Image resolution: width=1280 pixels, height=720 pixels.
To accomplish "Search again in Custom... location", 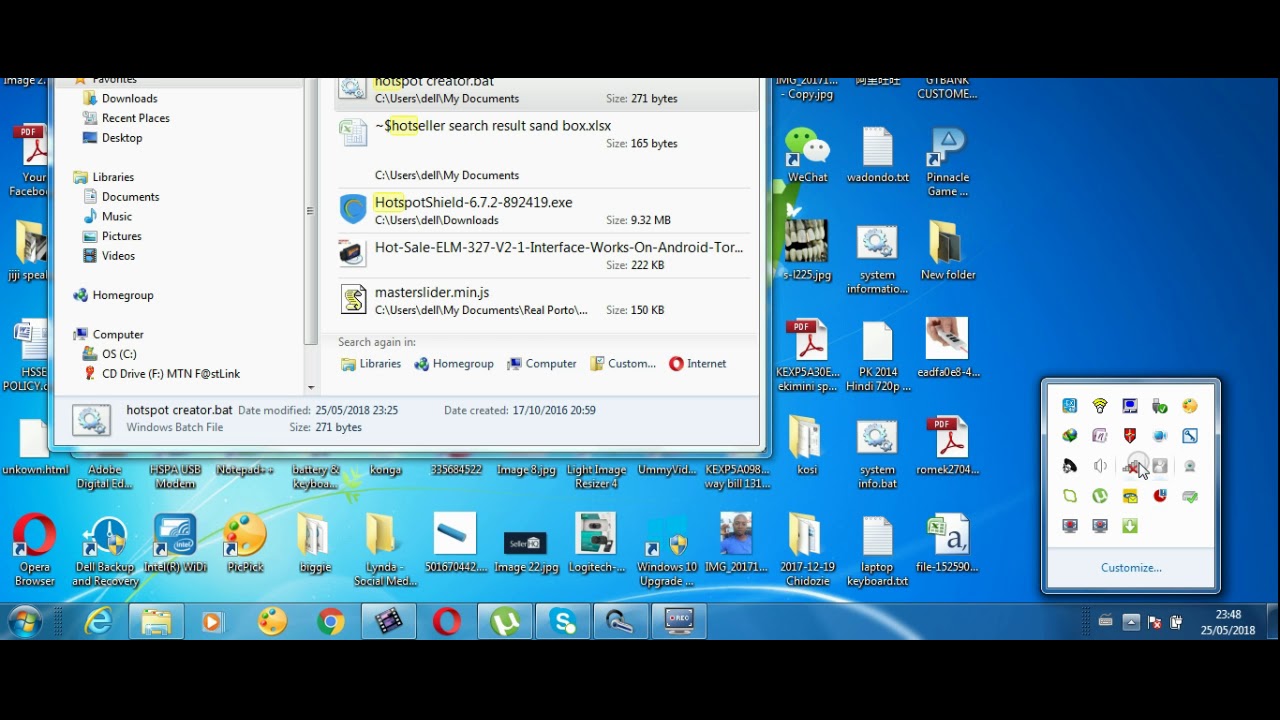I will coord(623,364).
